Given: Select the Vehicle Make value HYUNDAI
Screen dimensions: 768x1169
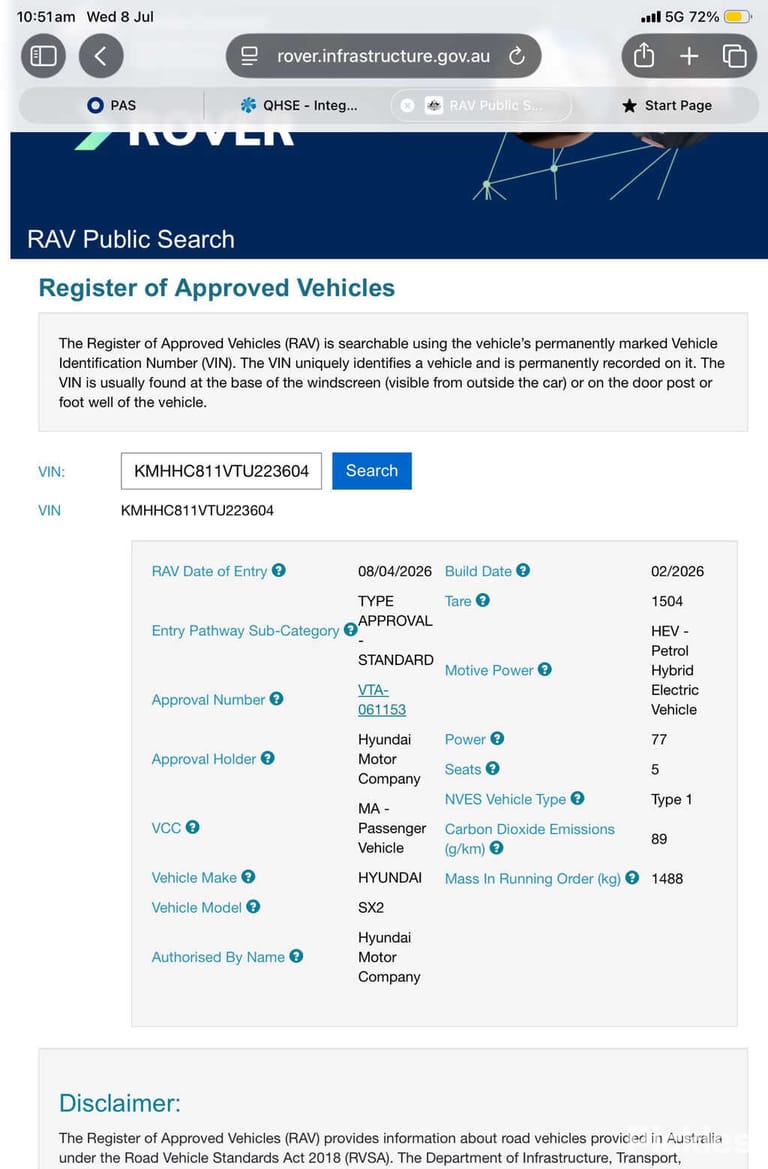Looking at the screenshot, I should (390, 877).
